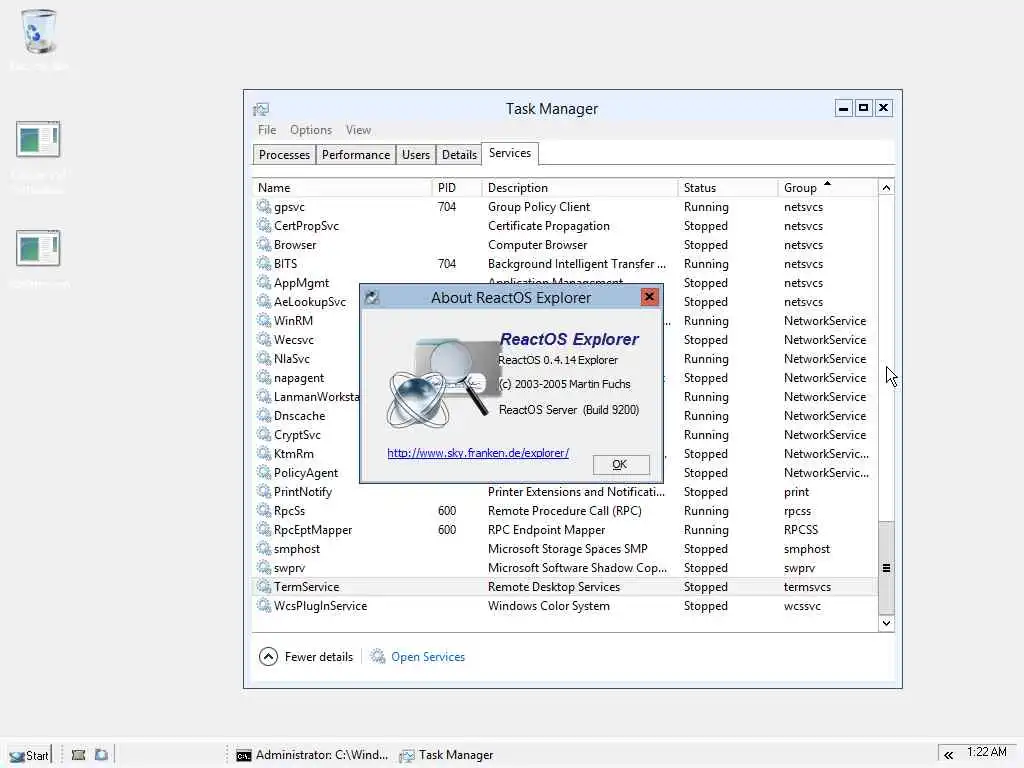Select 'Microsoft Storage Spaces SMP' cell
Screen dimensions: 1024x768
[568, 549]
